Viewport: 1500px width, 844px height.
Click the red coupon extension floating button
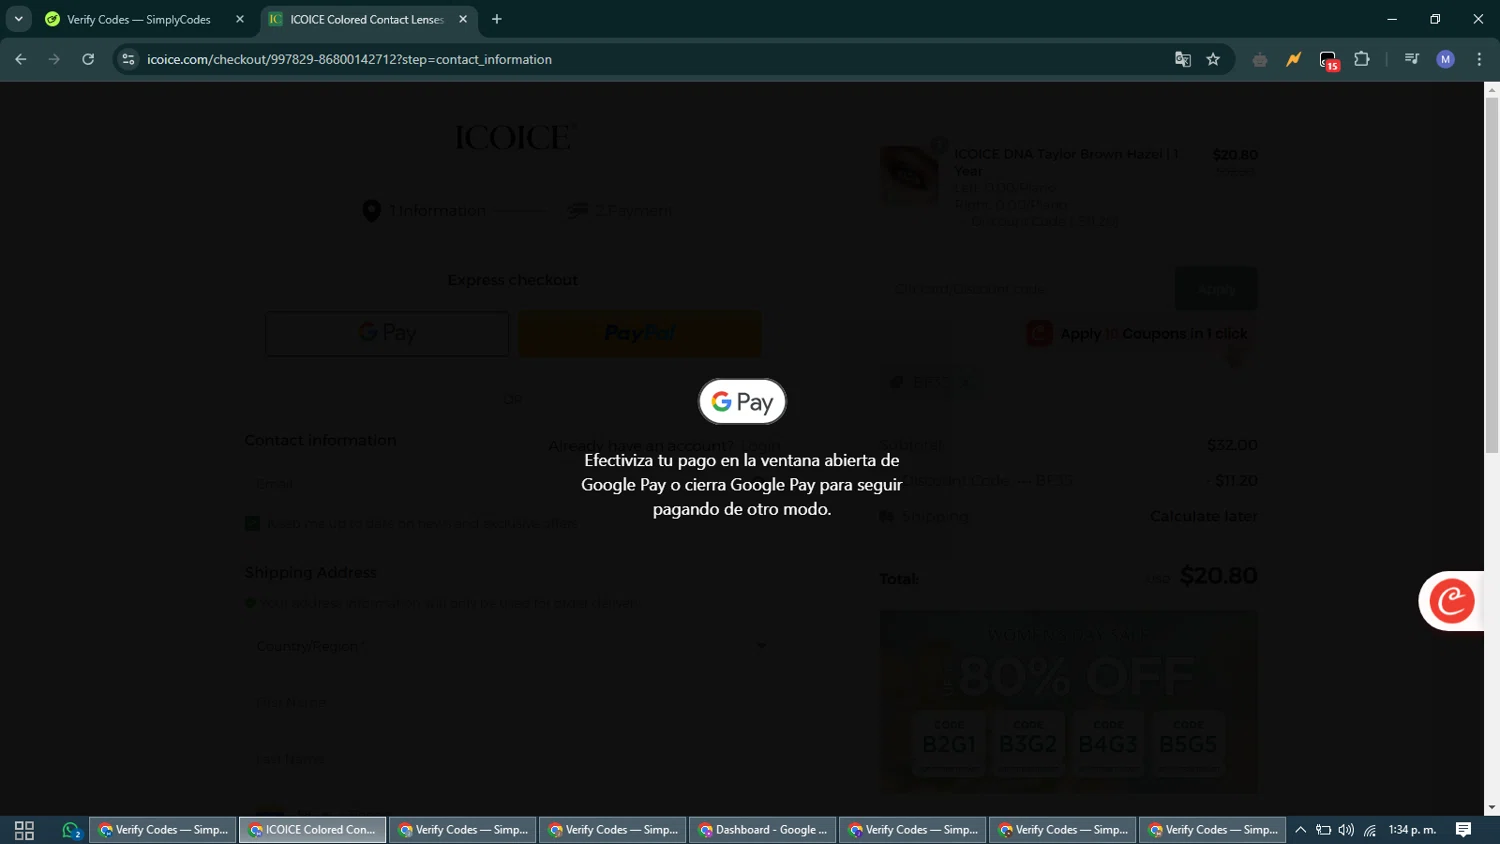tap(1451, 601)
